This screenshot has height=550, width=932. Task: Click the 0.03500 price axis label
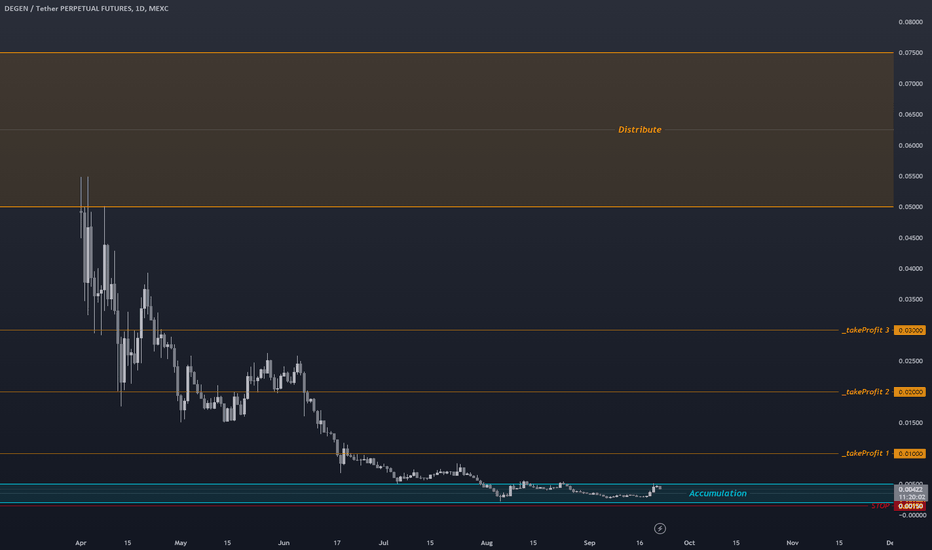910,300
